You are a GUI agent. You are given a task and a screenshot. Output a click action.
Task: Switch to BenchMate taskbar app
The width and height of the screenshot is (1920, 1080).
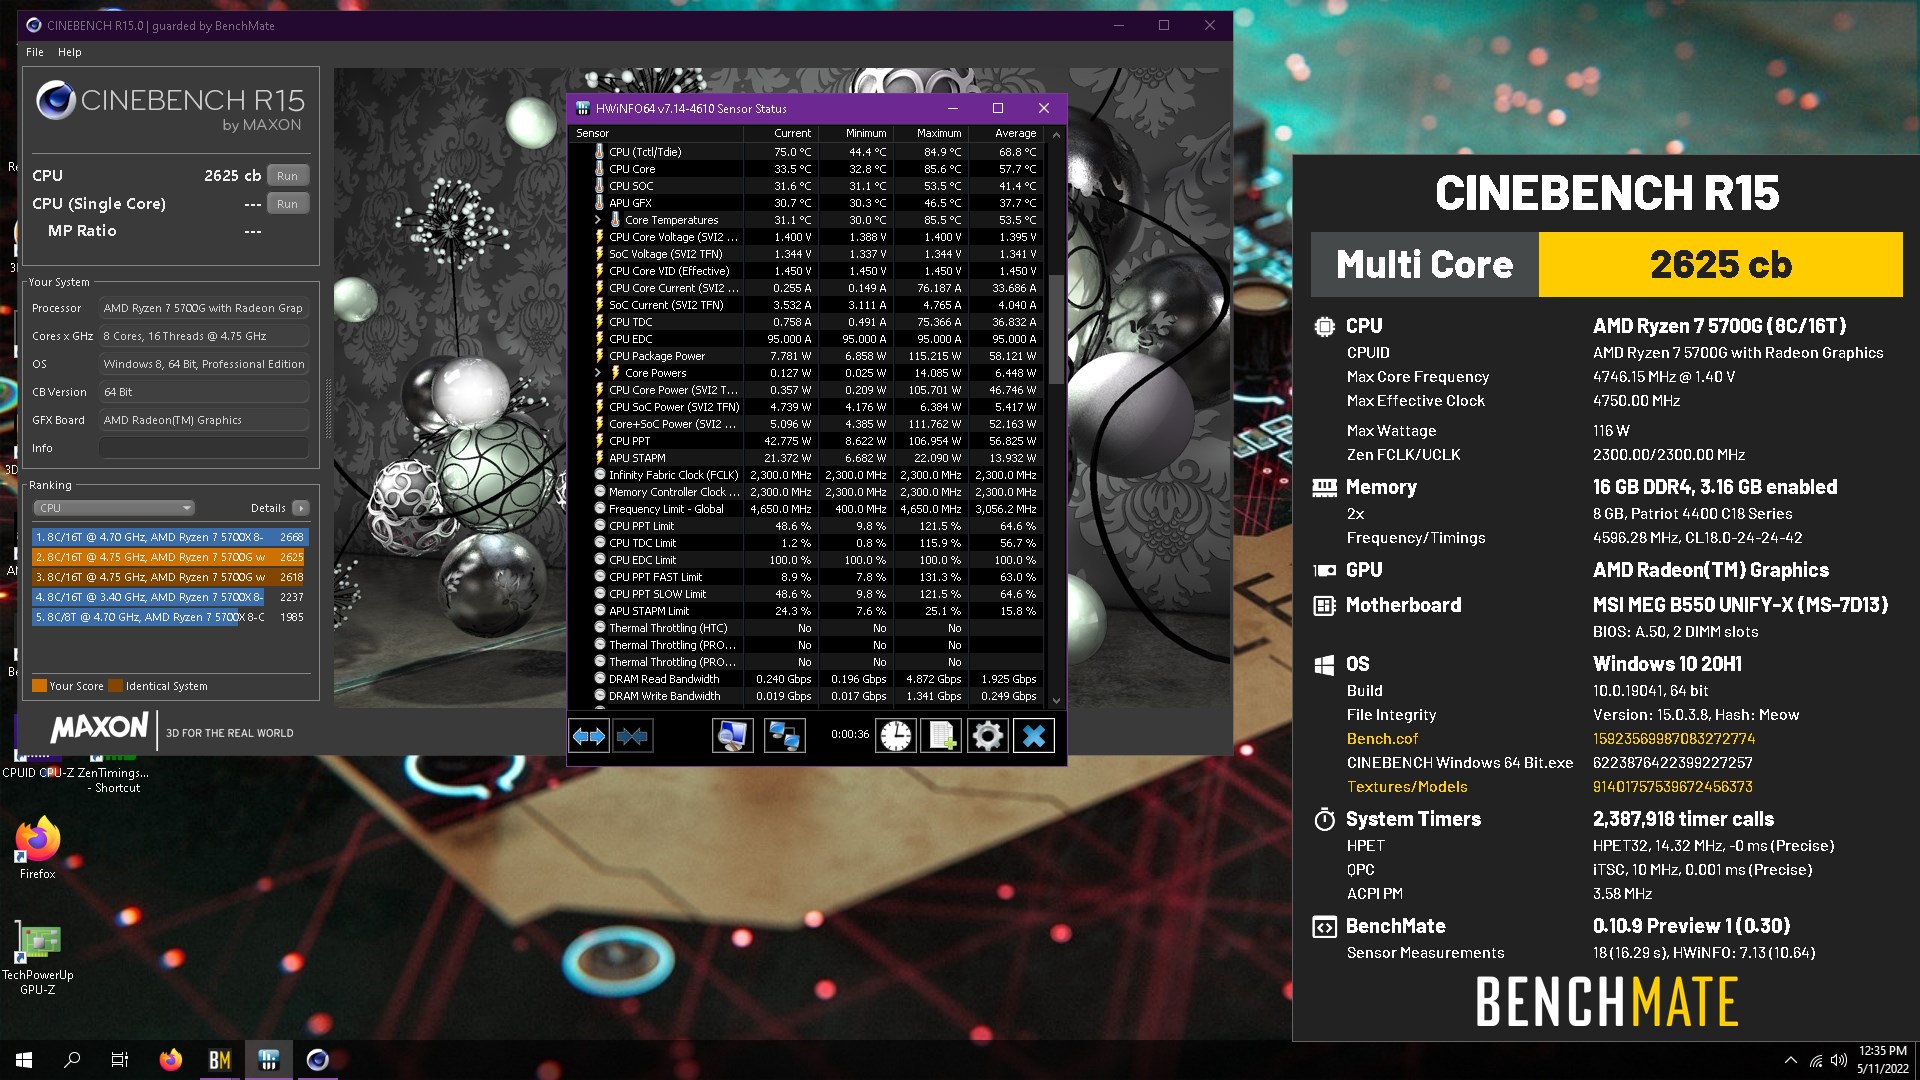tap(220, 1060)
